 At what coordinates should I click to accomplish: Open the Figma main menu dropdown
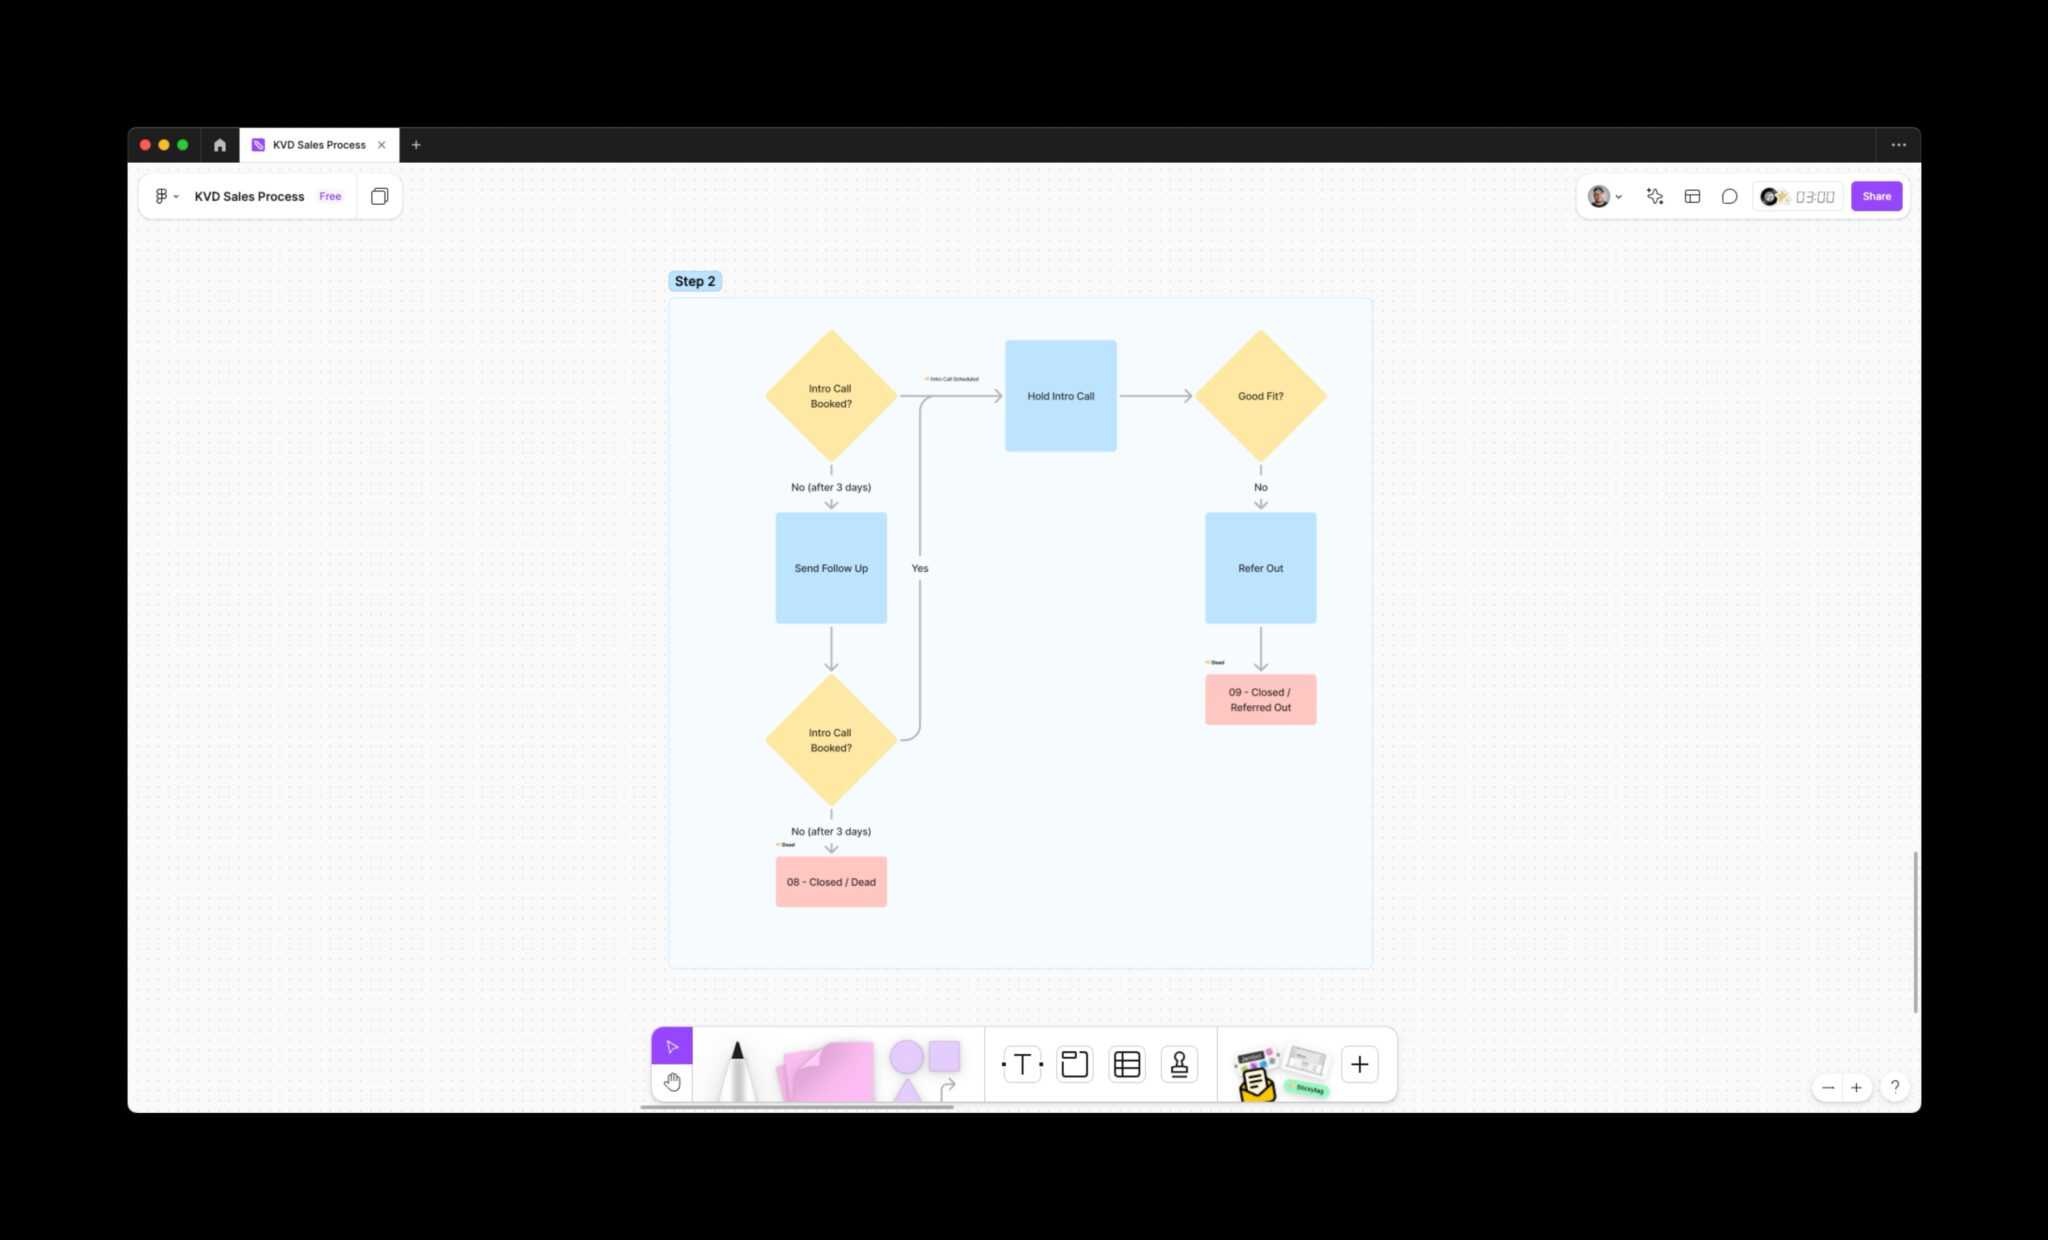pyautogui.click(x=166, y=196)
